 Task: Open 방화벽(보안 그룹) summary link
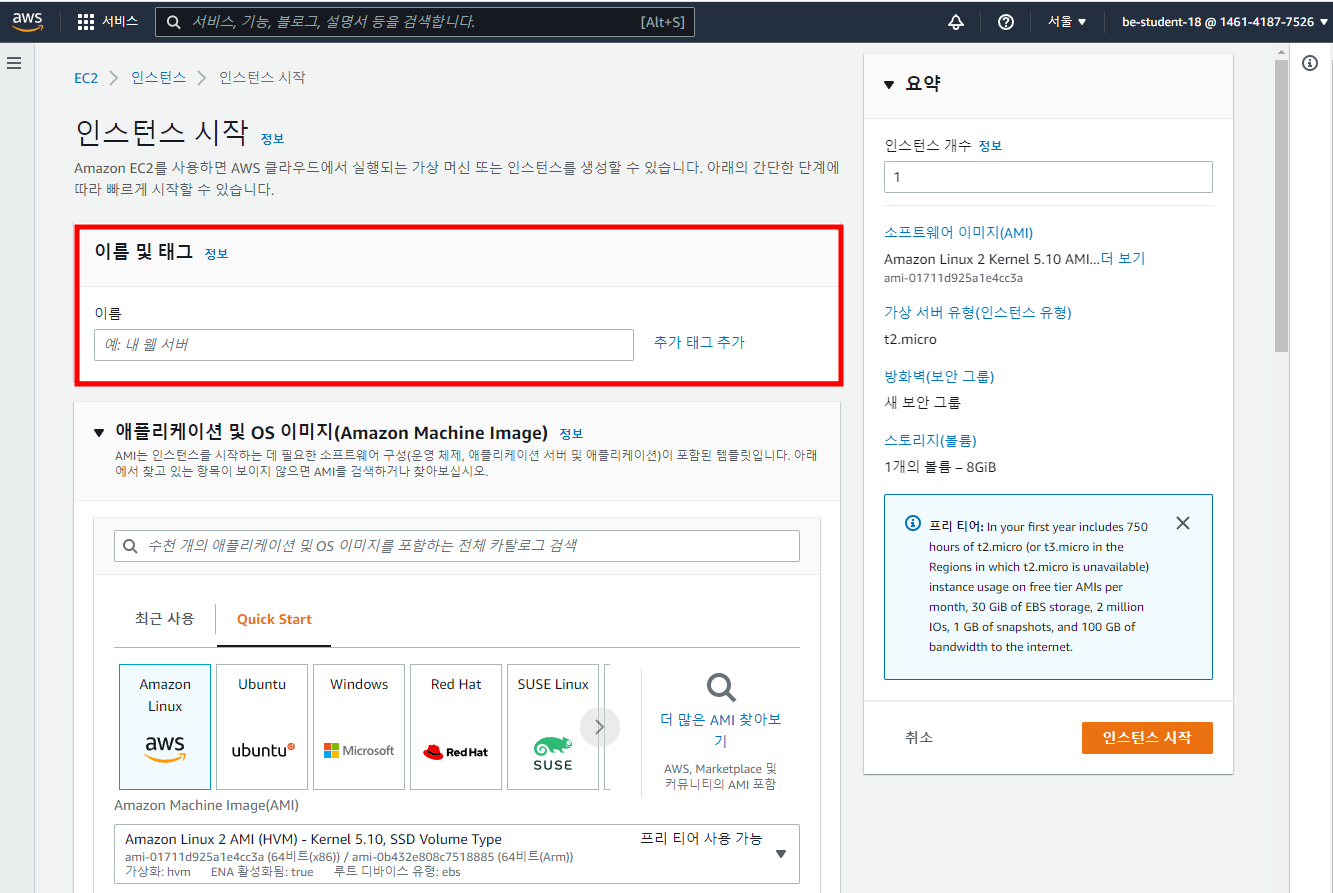(939, 376)
